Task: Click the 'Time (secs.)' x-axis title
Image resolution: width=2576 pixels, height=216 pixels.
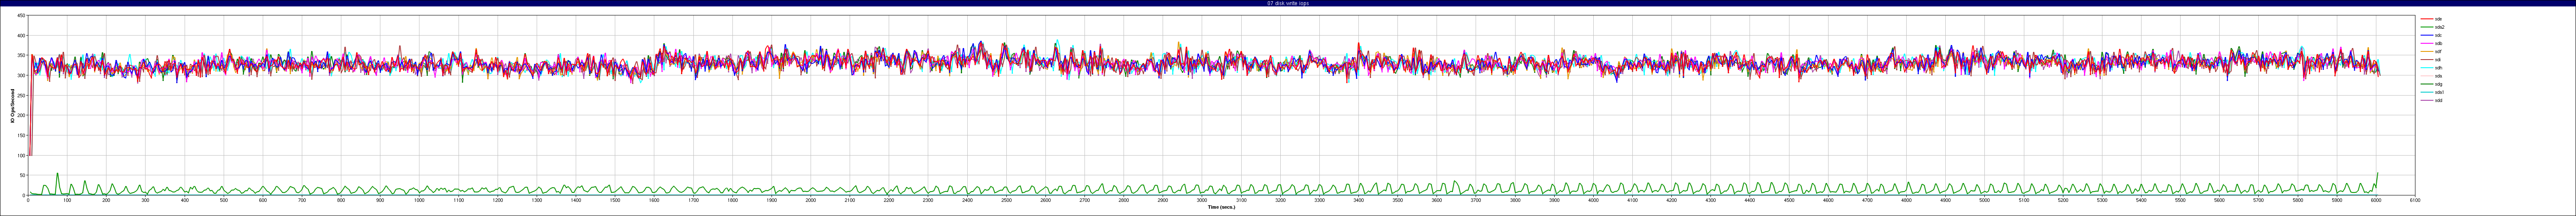Action: point(1221,207)
